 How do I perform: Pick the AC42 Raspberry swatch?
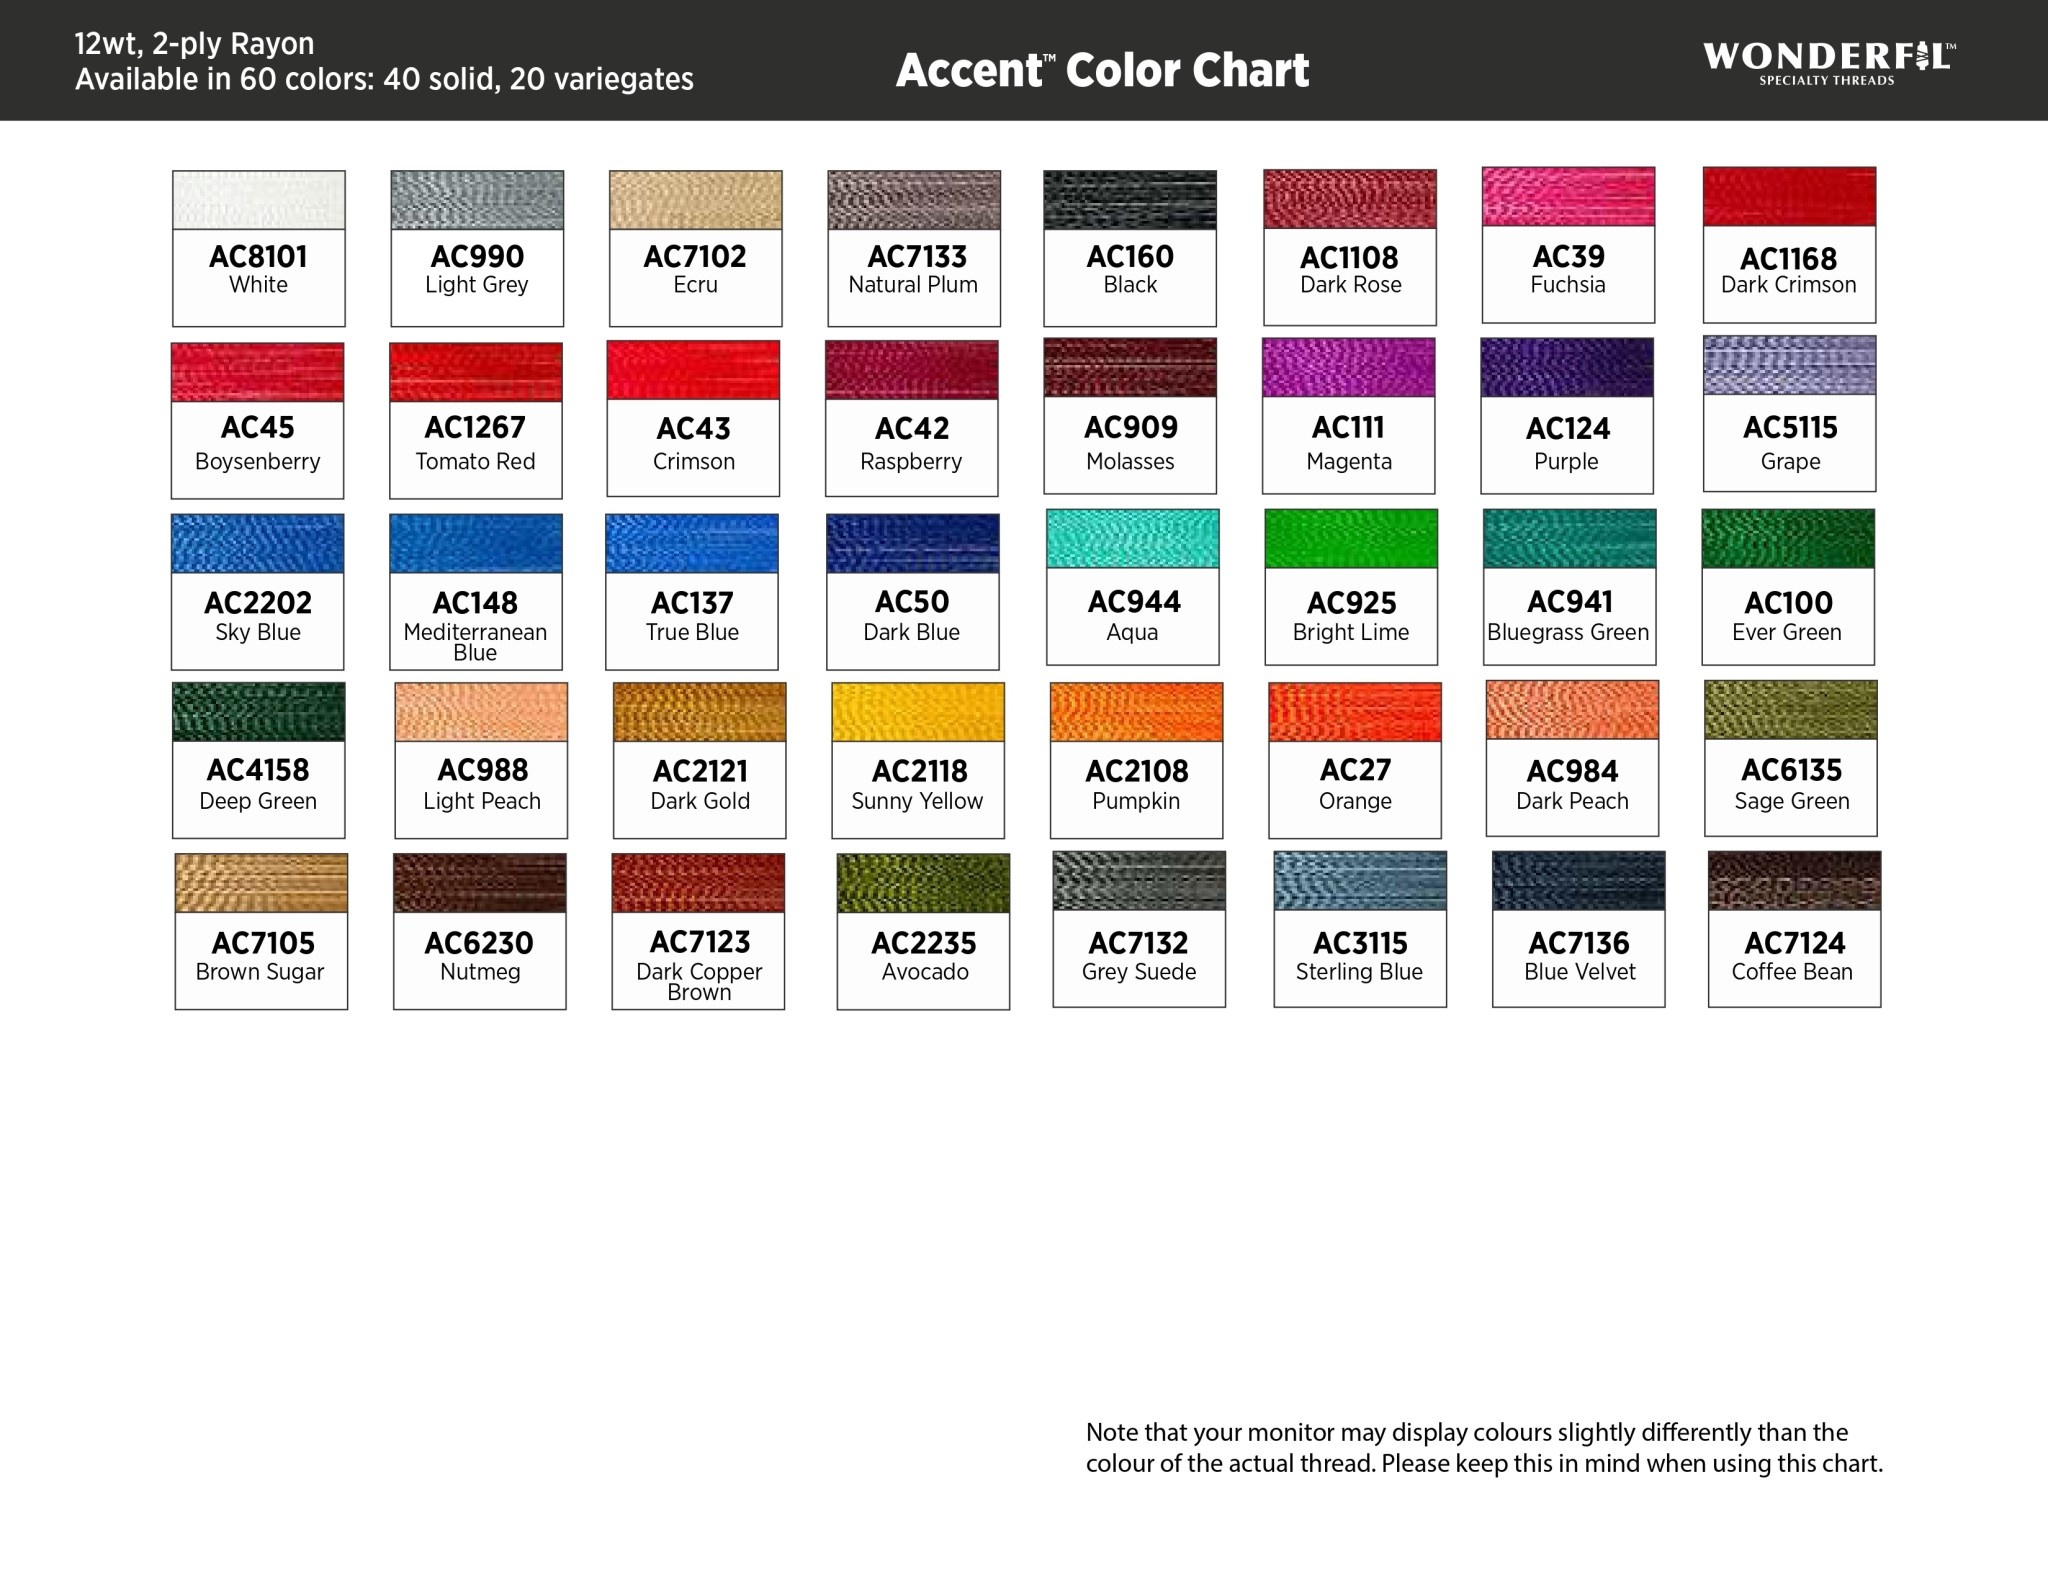(x=912, y=419)
